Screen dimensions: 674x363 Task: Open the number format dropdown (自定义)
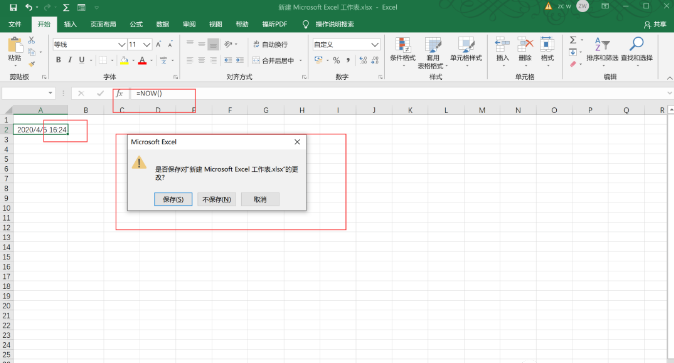[x=374, y=44]
